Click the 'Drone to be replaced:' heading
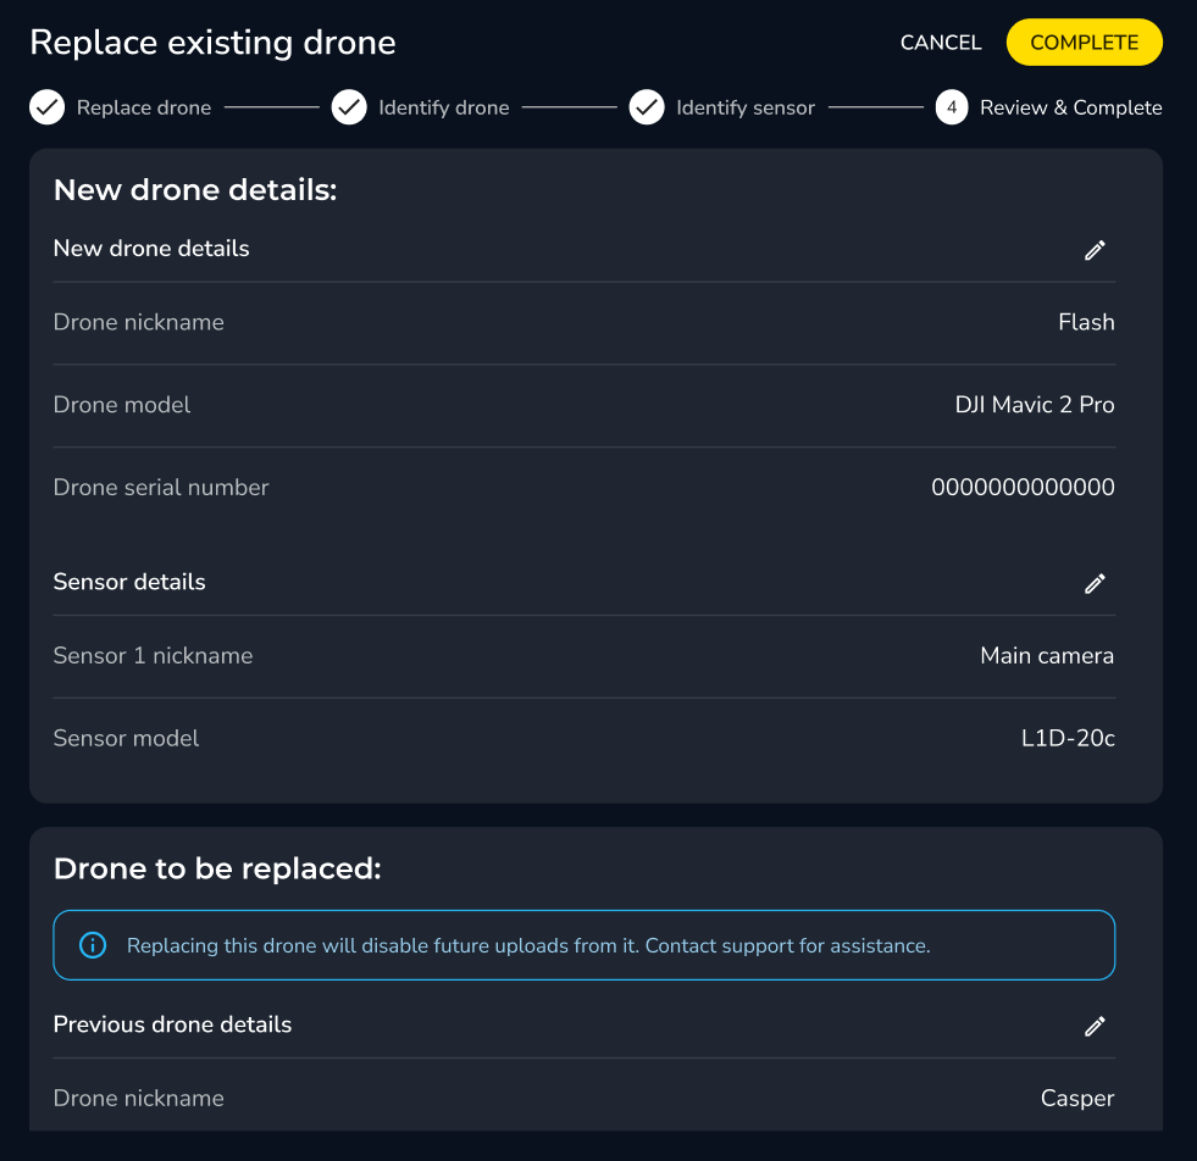The image size is (1197, 1161). point(217,868)
